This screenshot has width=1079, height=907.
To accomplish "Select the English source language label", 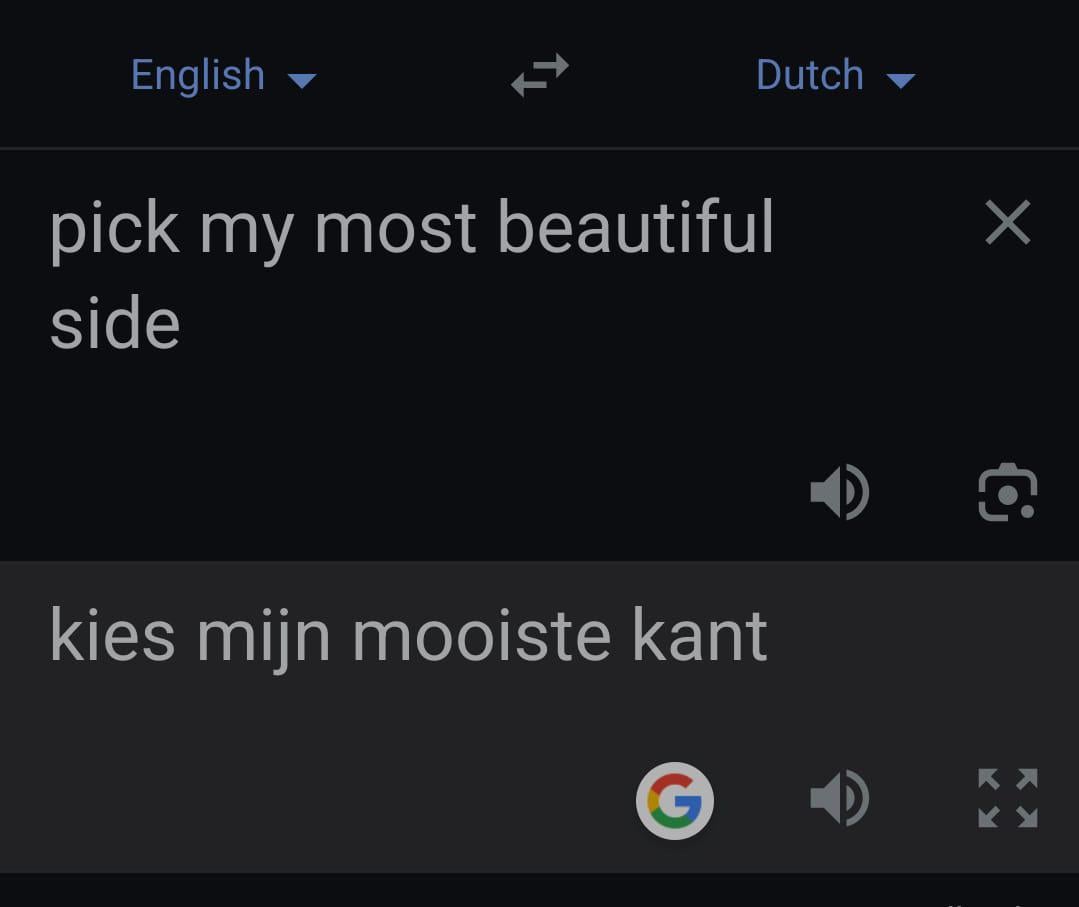I will [x=198, y=76].
